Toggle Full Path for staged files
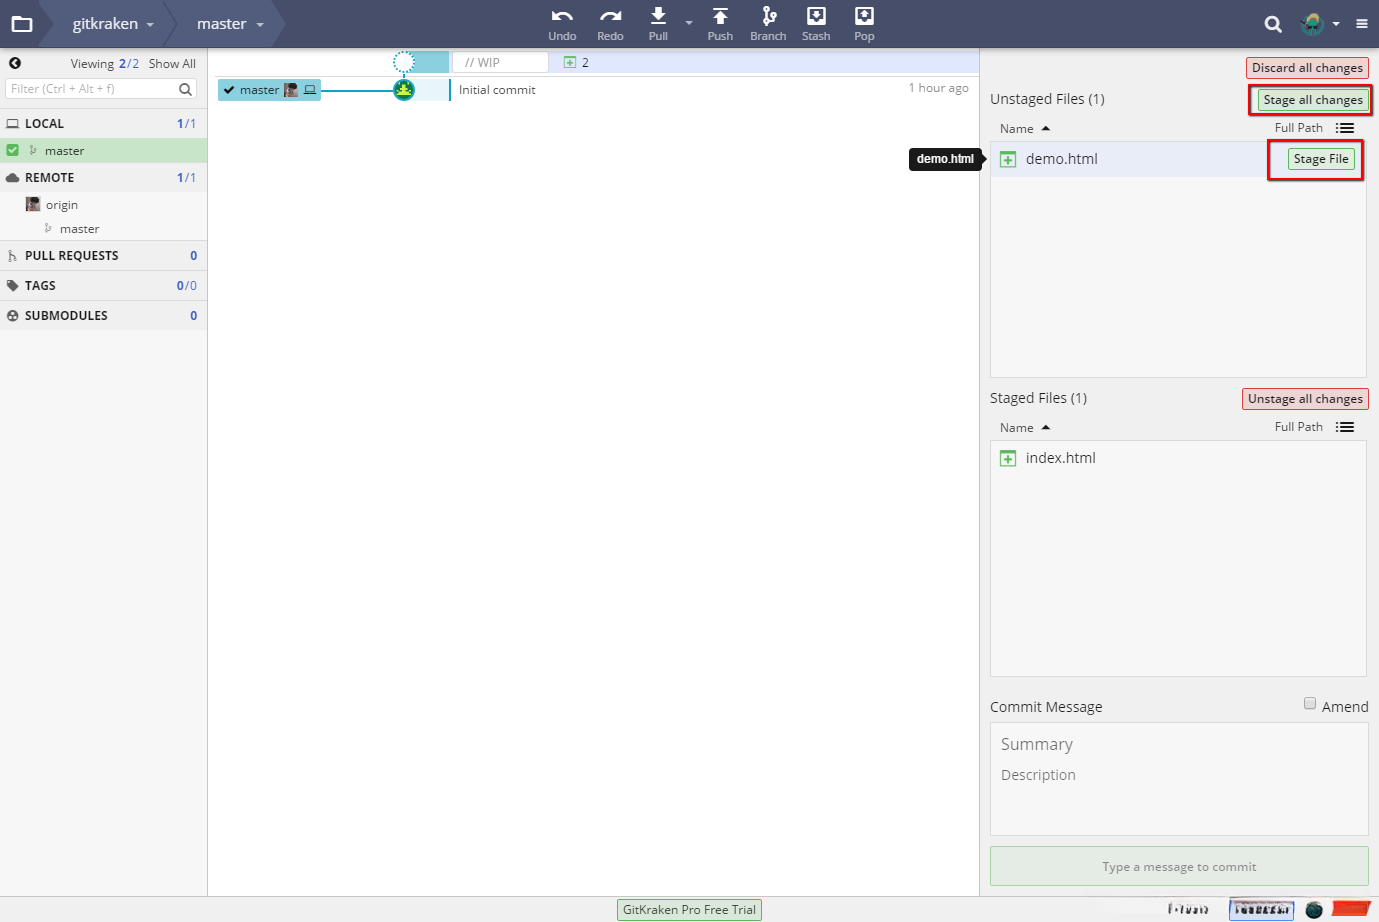This screenshot has height=922, width=1379. [x=1298, y=427]
